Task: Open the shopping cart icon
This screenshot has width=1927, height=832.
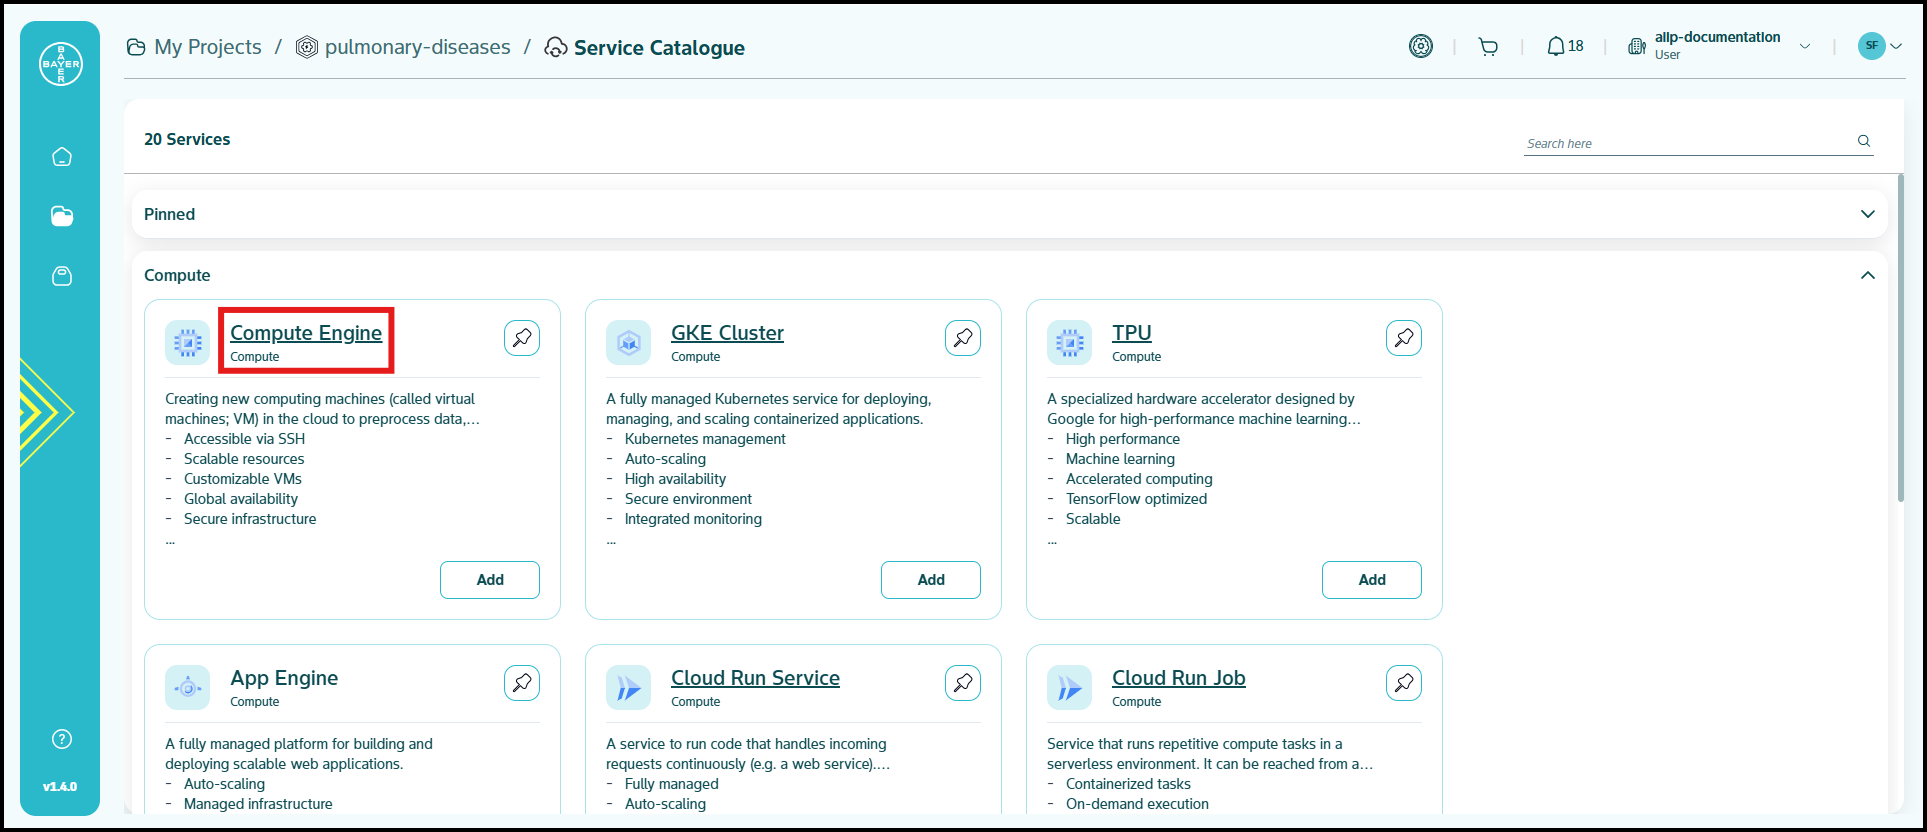Action: pos(1488,47)
